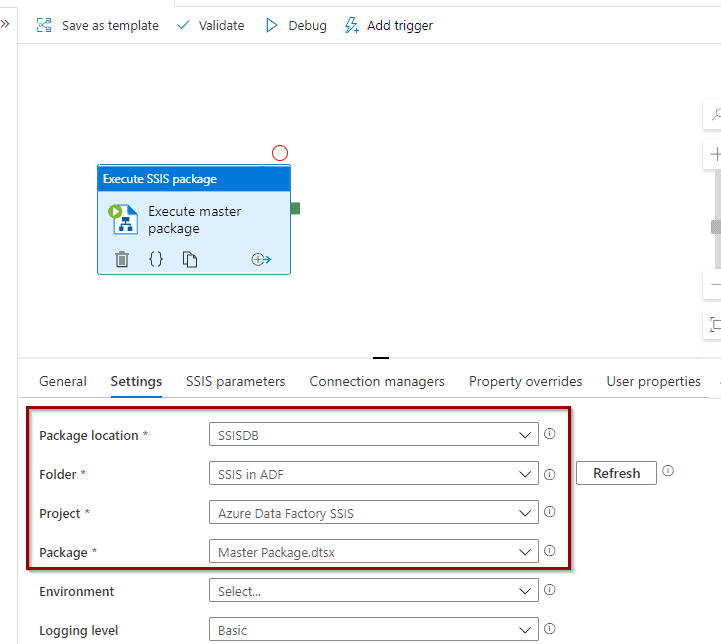Viewport: 721px width, 644px height.
Task: Click Project info icon
Action: point(549,512)
